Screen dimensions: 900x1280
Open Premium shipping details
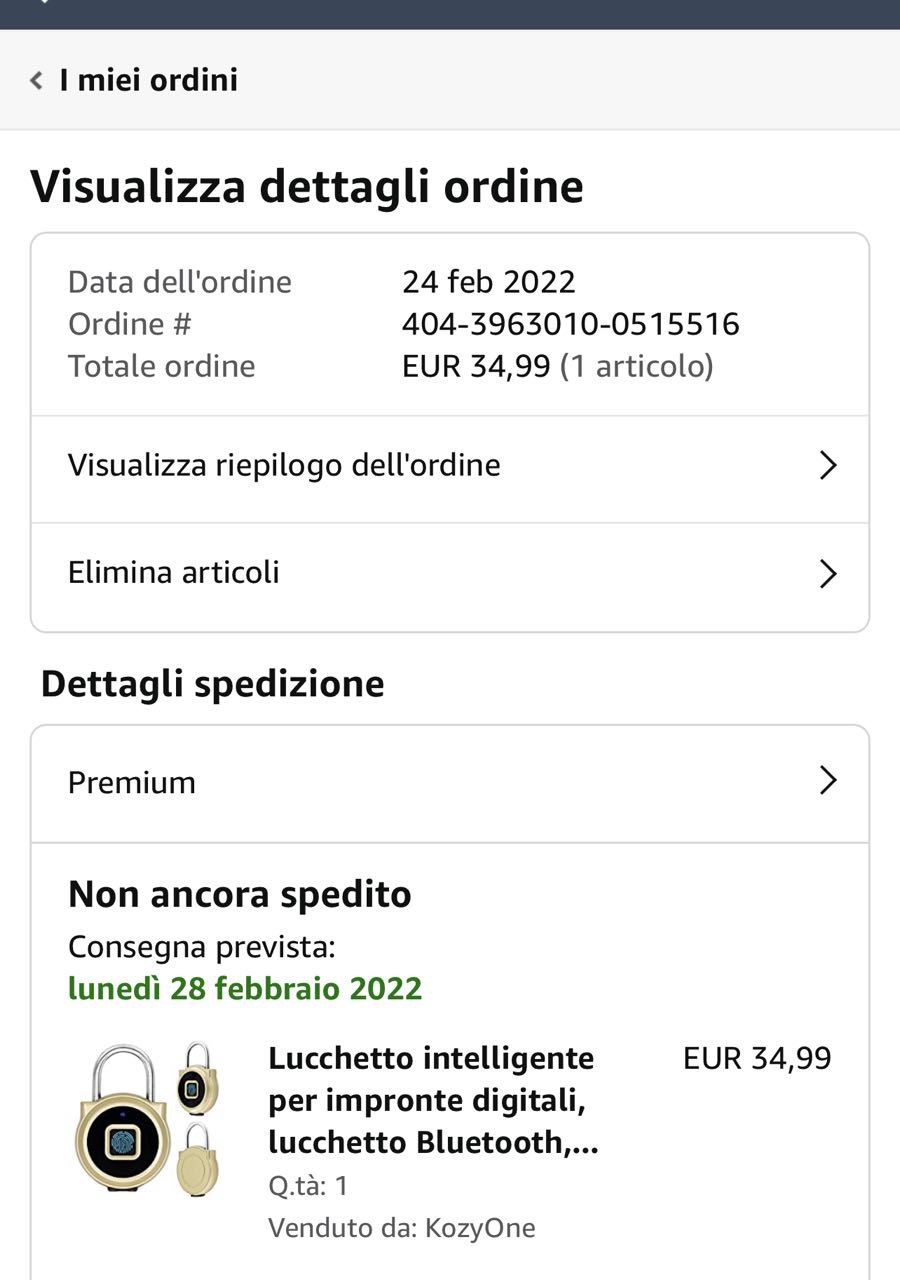132,782
